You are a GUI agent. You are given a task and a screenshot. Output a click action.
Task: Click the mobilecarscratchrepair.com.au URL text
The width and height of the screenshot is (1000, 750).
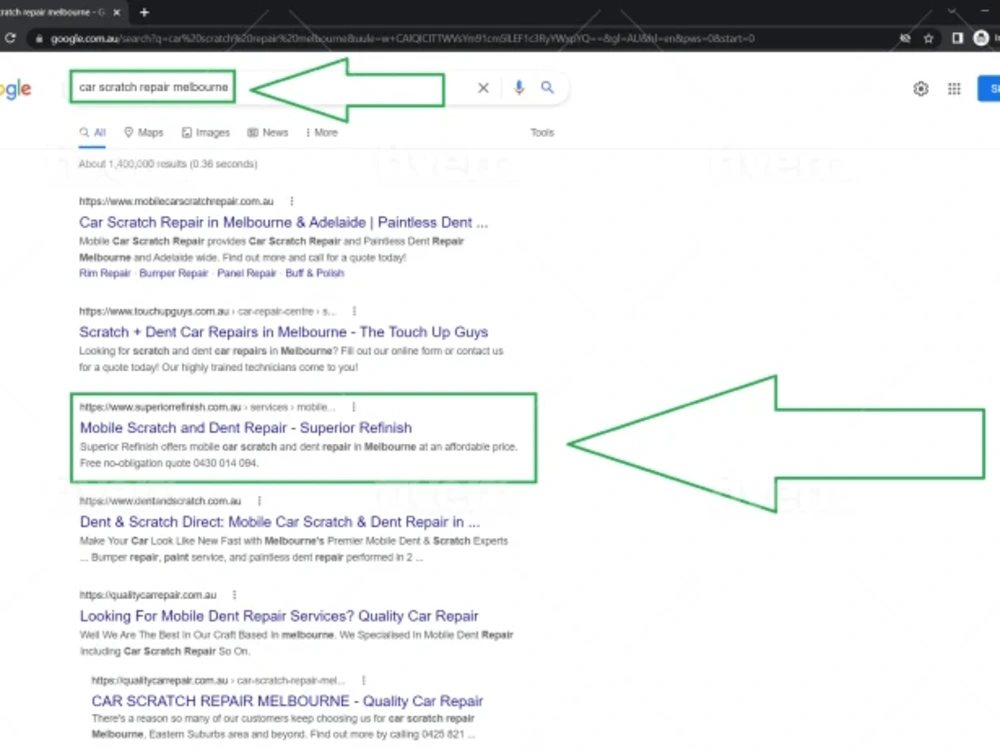pos(176,202)
